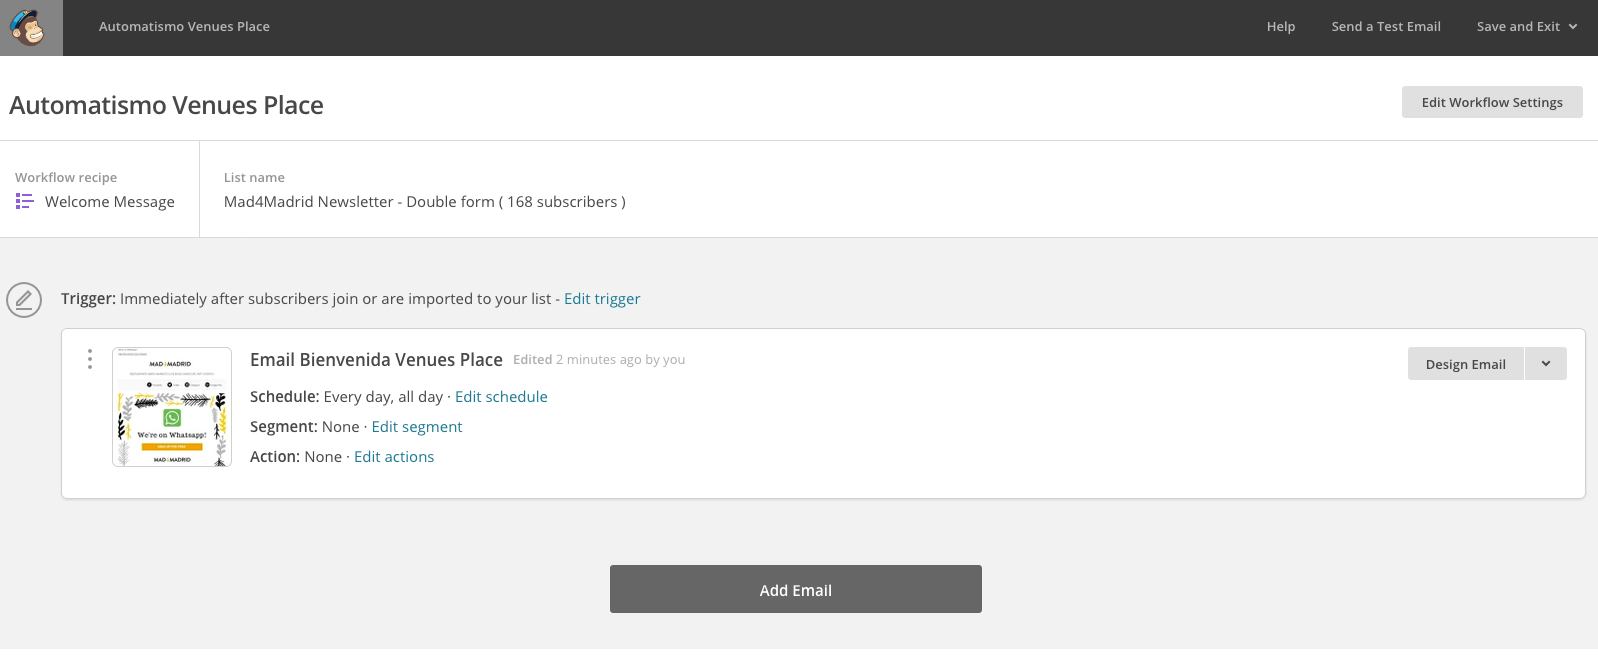This screenshot has width=1598, height=658.
Task: Click the Welcome Message recipe list icon
Action: pyautogui.click(x=25, y=202)
